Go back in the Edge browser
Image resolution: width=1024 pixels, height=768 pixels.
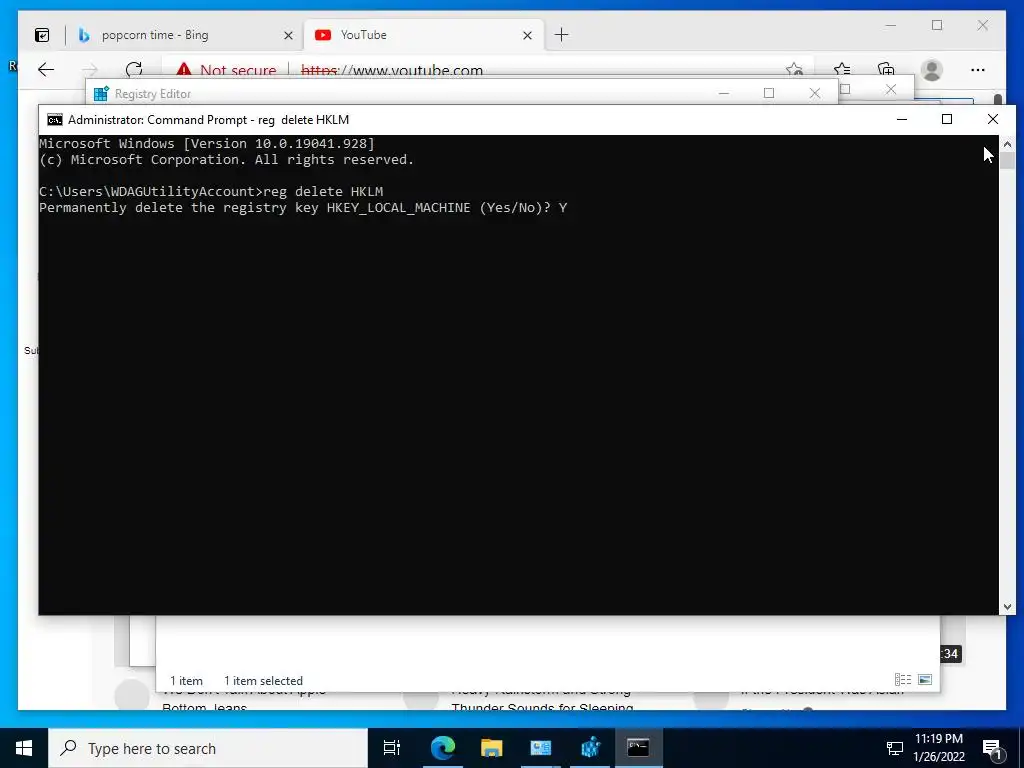click(46, 70)
